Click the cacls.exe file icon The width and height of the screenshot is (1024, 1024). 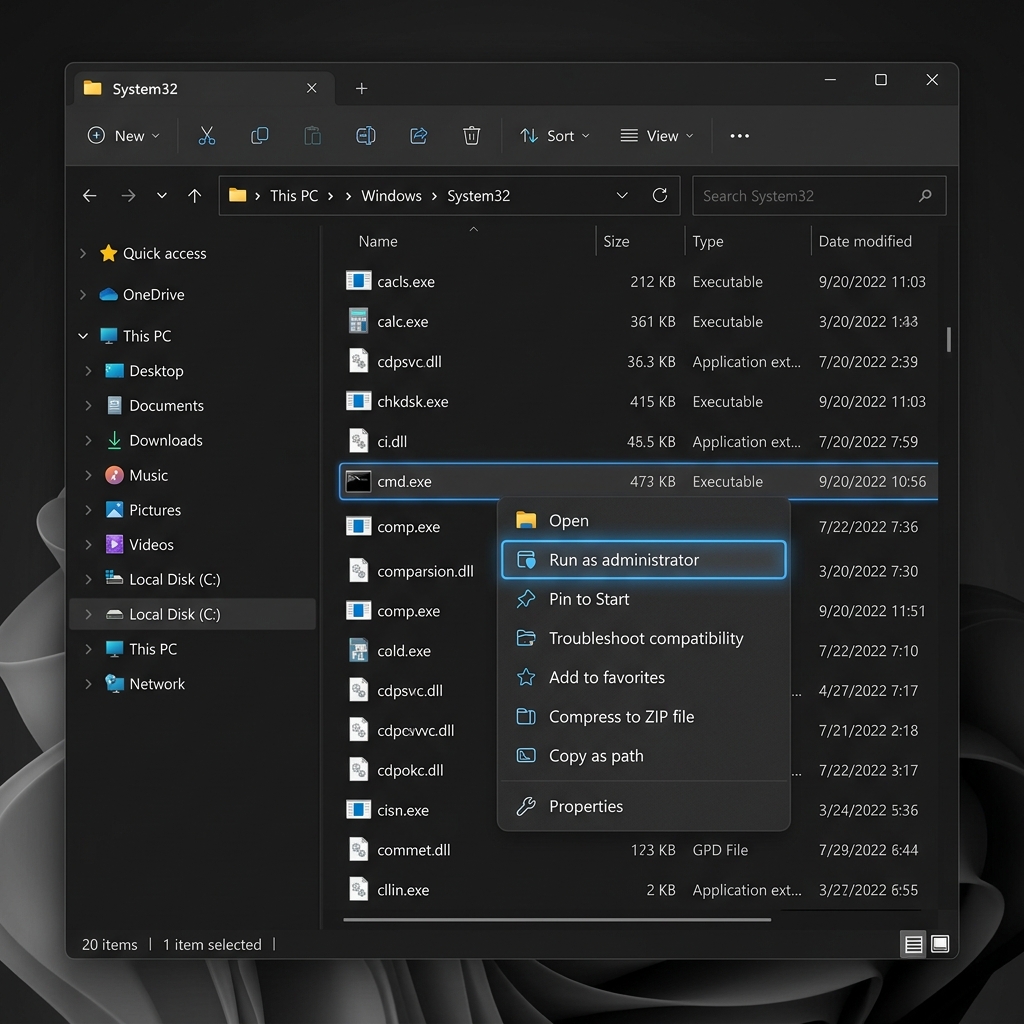click(358, 281)
